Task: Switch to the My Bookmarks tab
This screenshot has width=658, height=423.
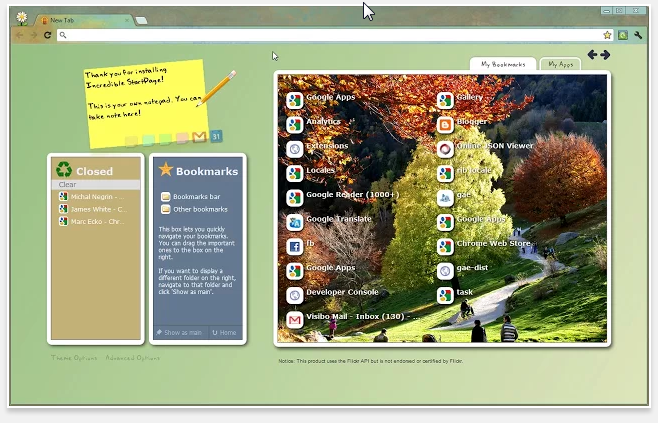Action: tap(503, 64)
